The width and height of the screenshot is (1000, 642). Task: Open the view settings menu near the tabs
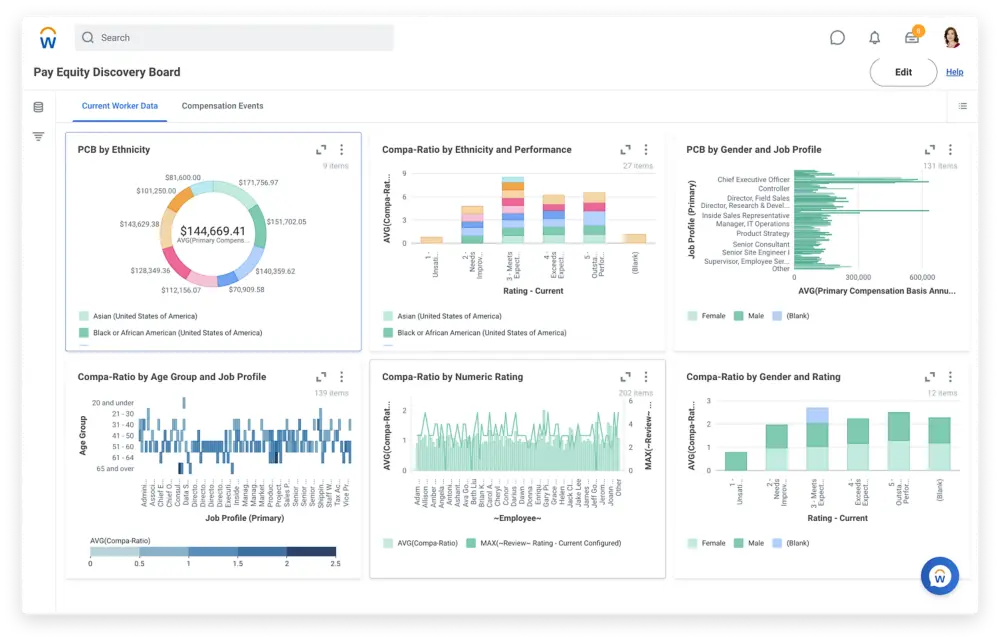(x=962, y=105)
